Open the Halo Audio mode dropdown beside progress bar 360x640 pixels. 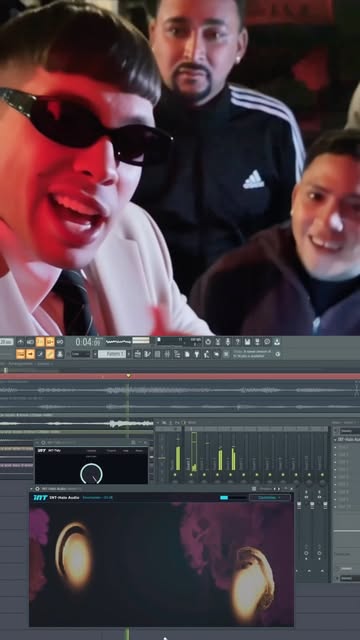[270, 498]
